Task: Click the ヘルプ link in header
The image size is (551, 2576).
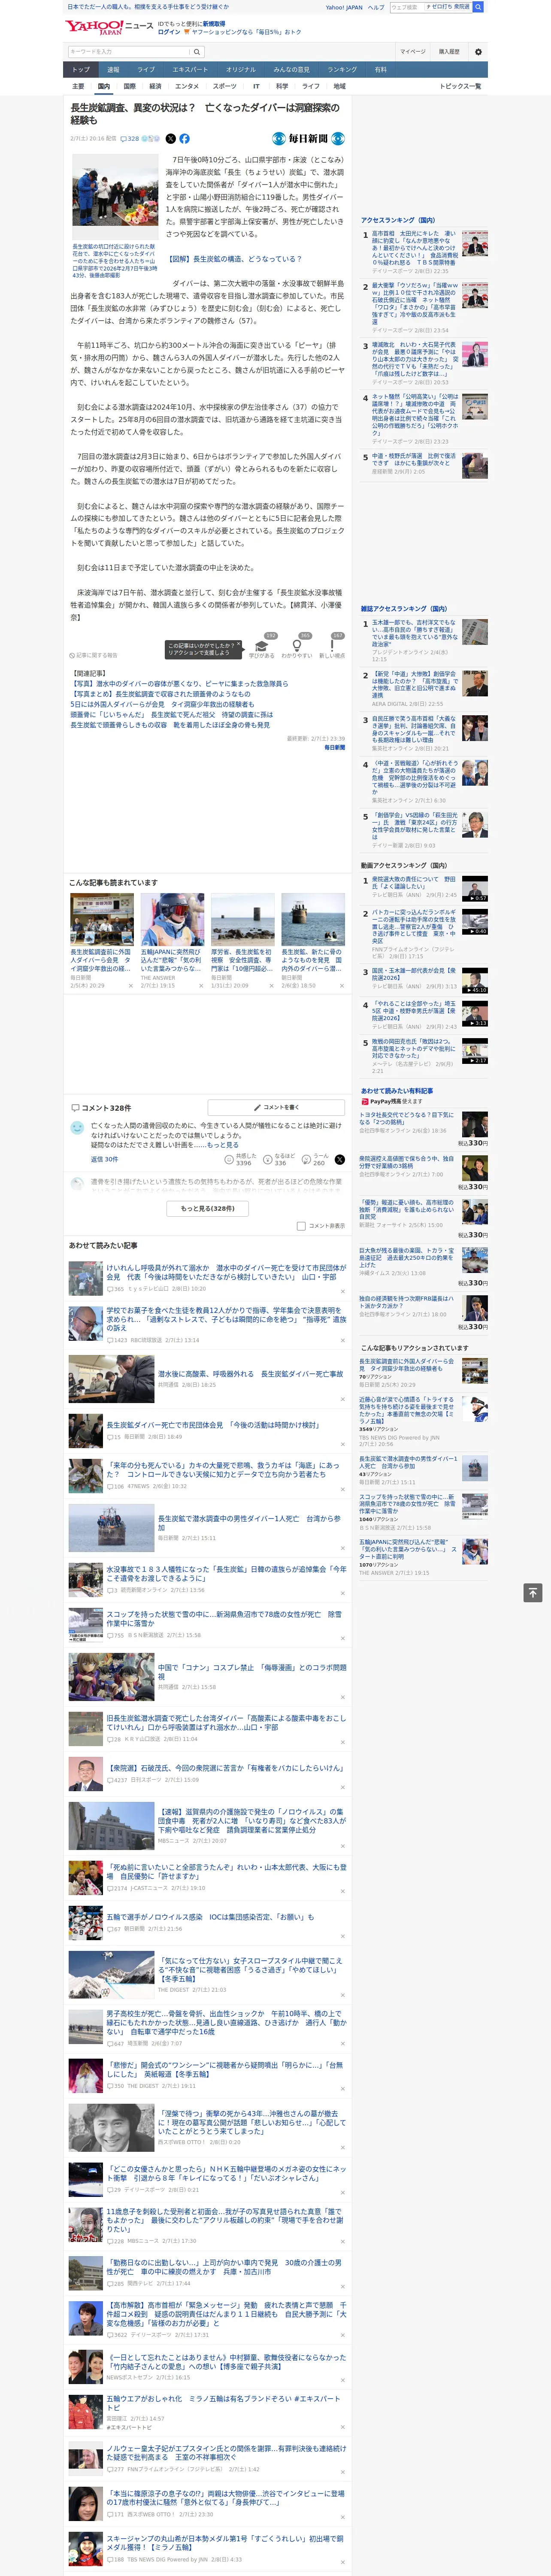Action: (x=375, y=7)
